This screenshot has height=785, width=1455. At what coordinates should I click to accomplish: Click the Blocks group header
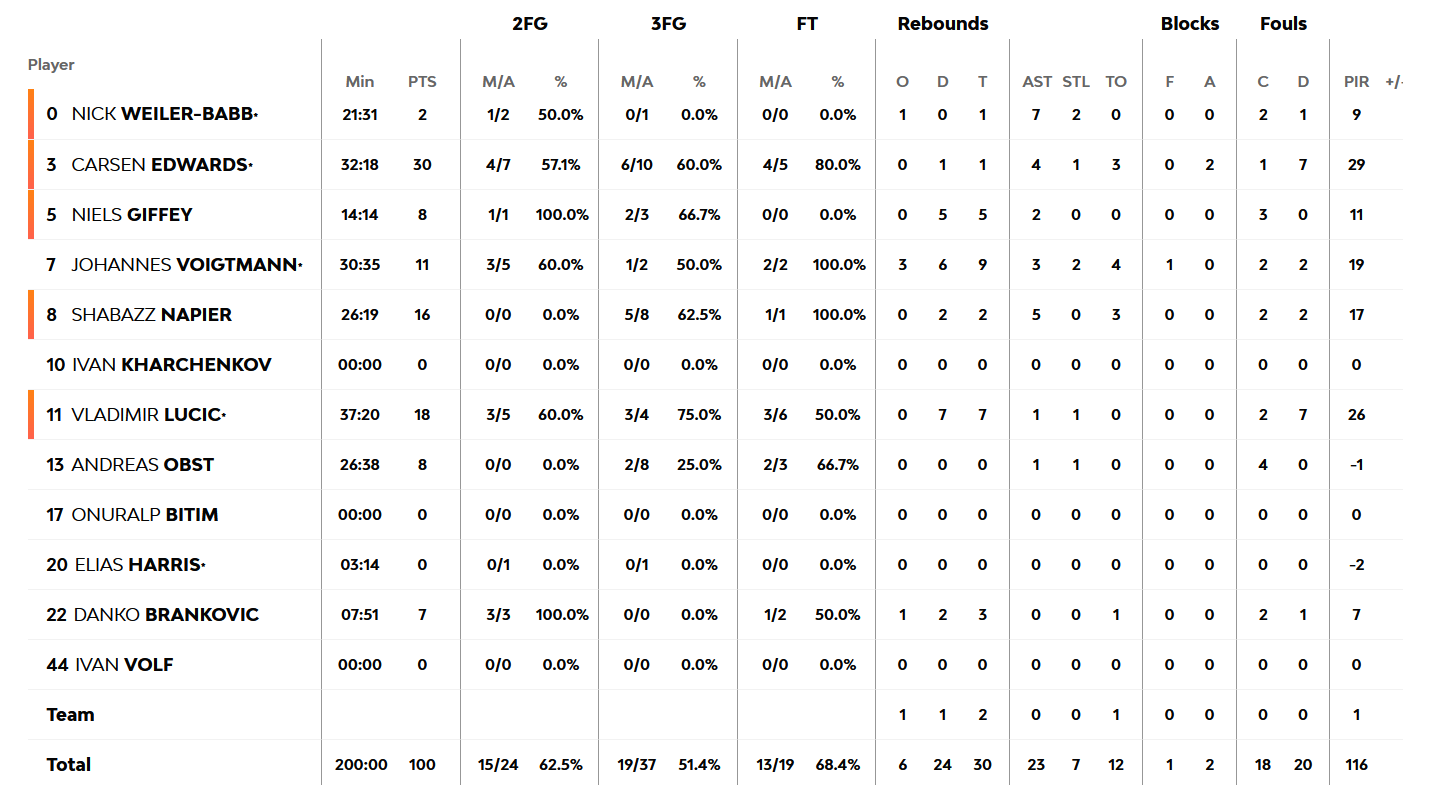(x=1189, y=24)
